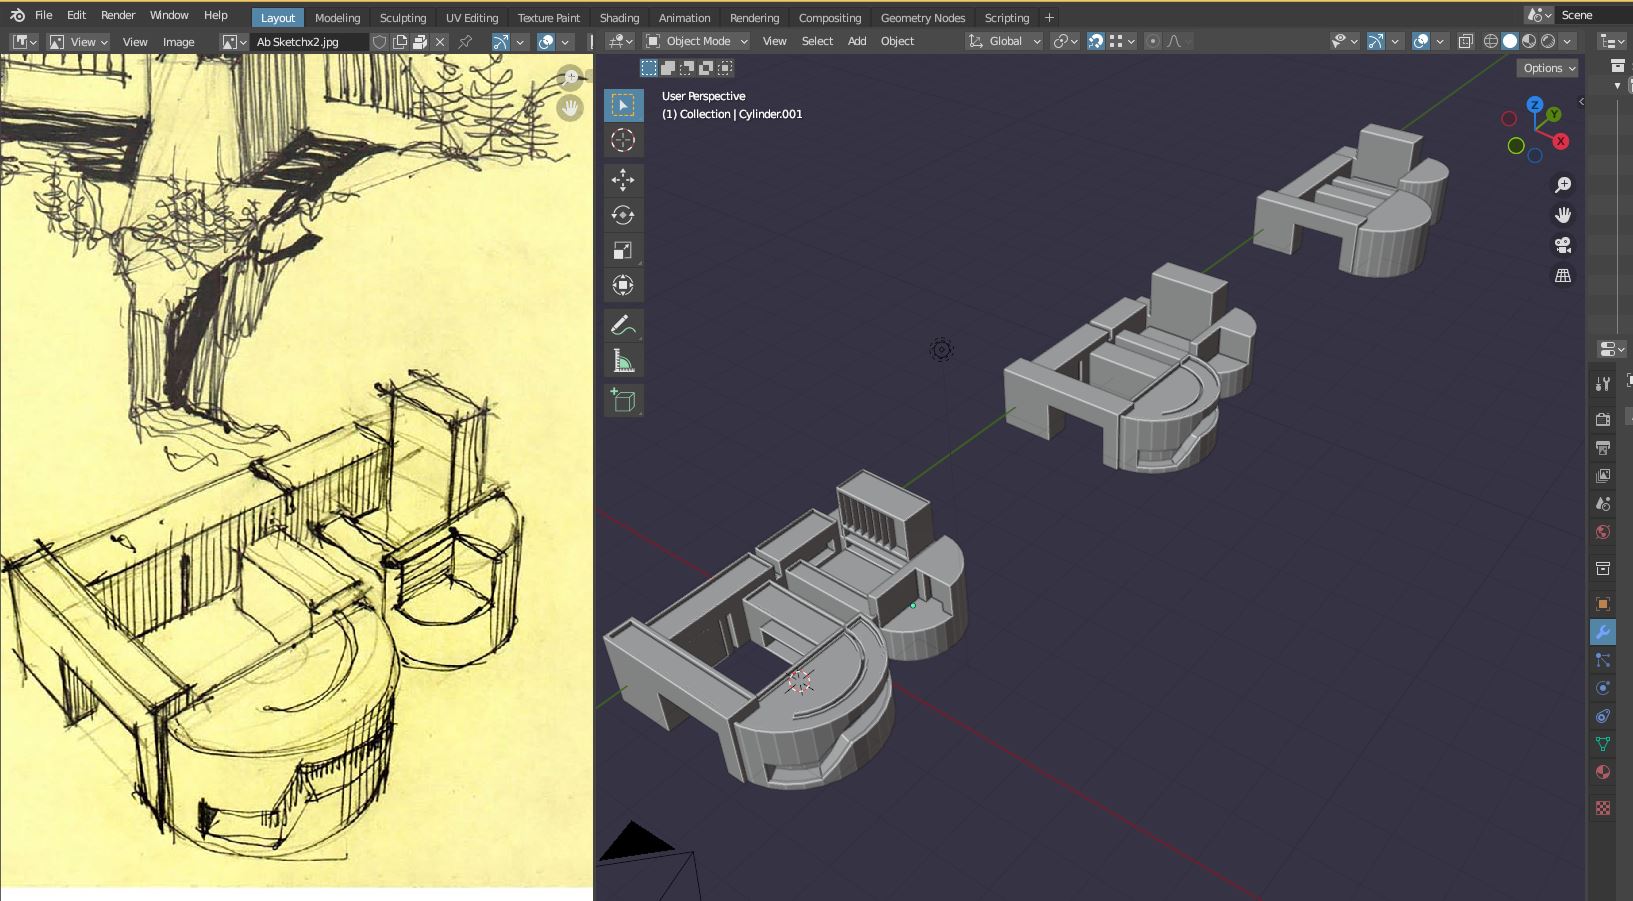Image resolution: width=1633 pixels, height=901 pixels.
Task: Open viewport shading options dropdown arrow
Action: [1567, 41]
